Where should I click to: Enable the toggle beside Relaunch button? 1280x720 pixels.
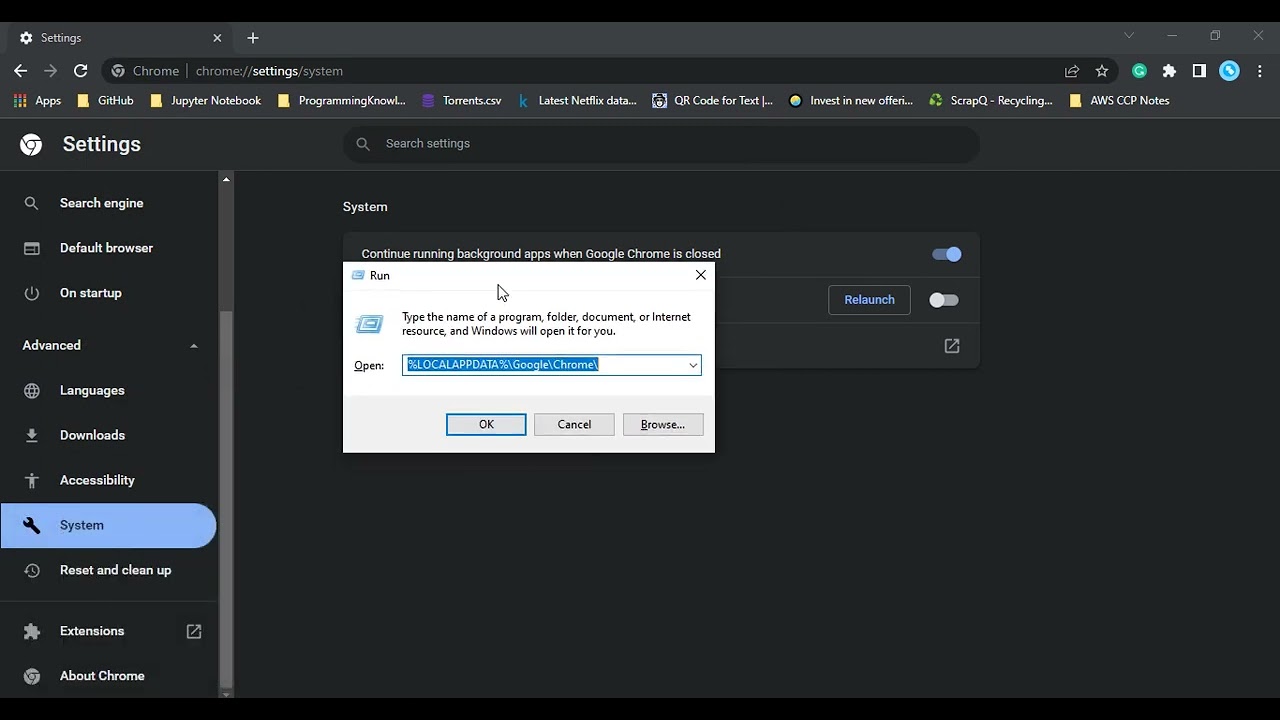[943, 300]
